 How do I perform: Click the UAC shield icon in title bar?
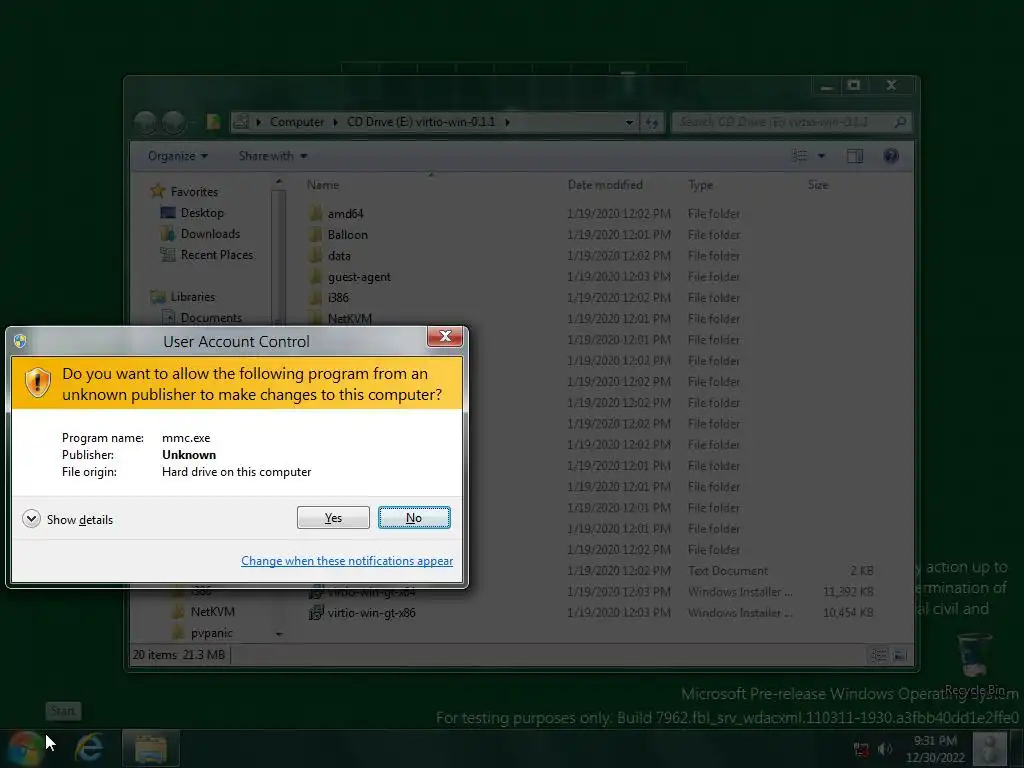pos(20,341)
